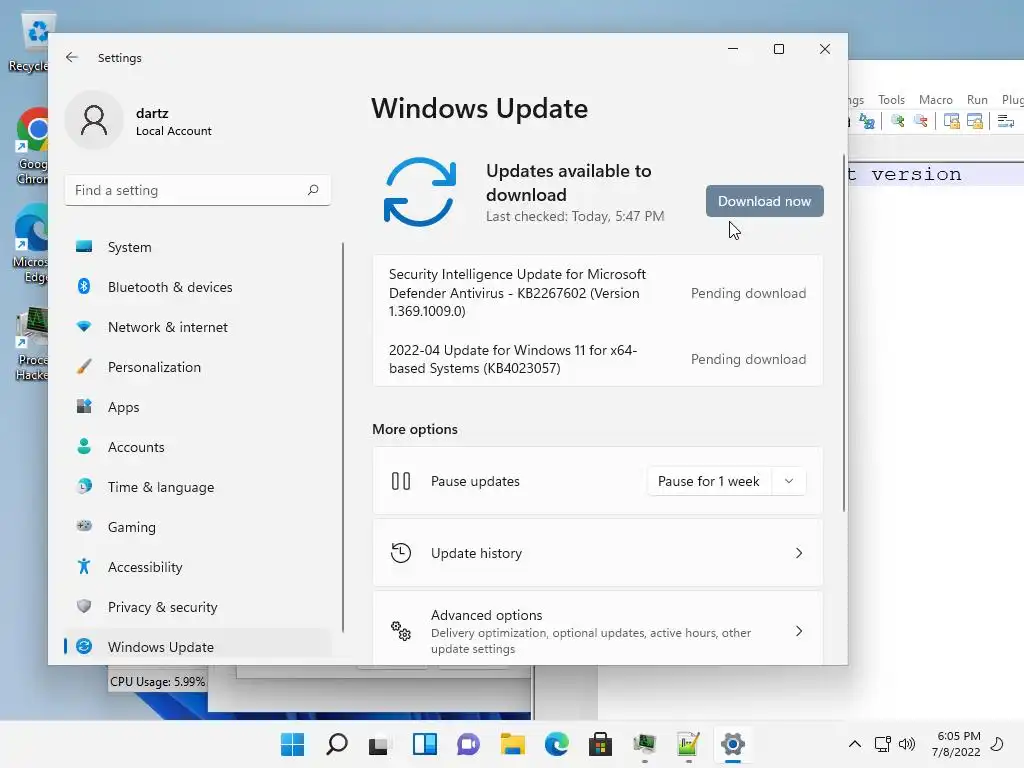Open the clock showing 6:05 PM
The image size is (1024, 768).
pyautogui.click(x=956, y=744)
